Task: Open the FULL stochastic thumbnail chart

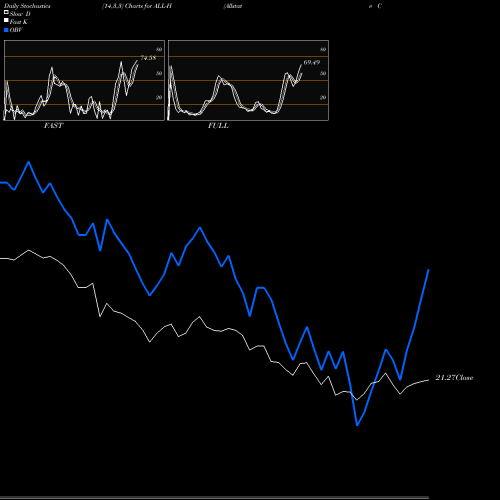Action: pos(248,80)
